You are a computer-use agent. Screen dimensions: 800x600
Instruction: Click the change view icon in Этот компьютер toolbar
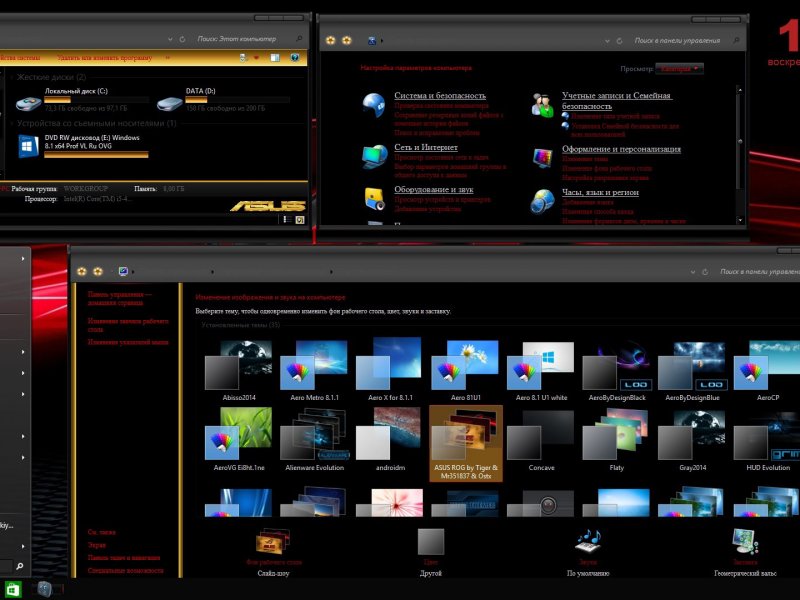(x=244, y=58)
